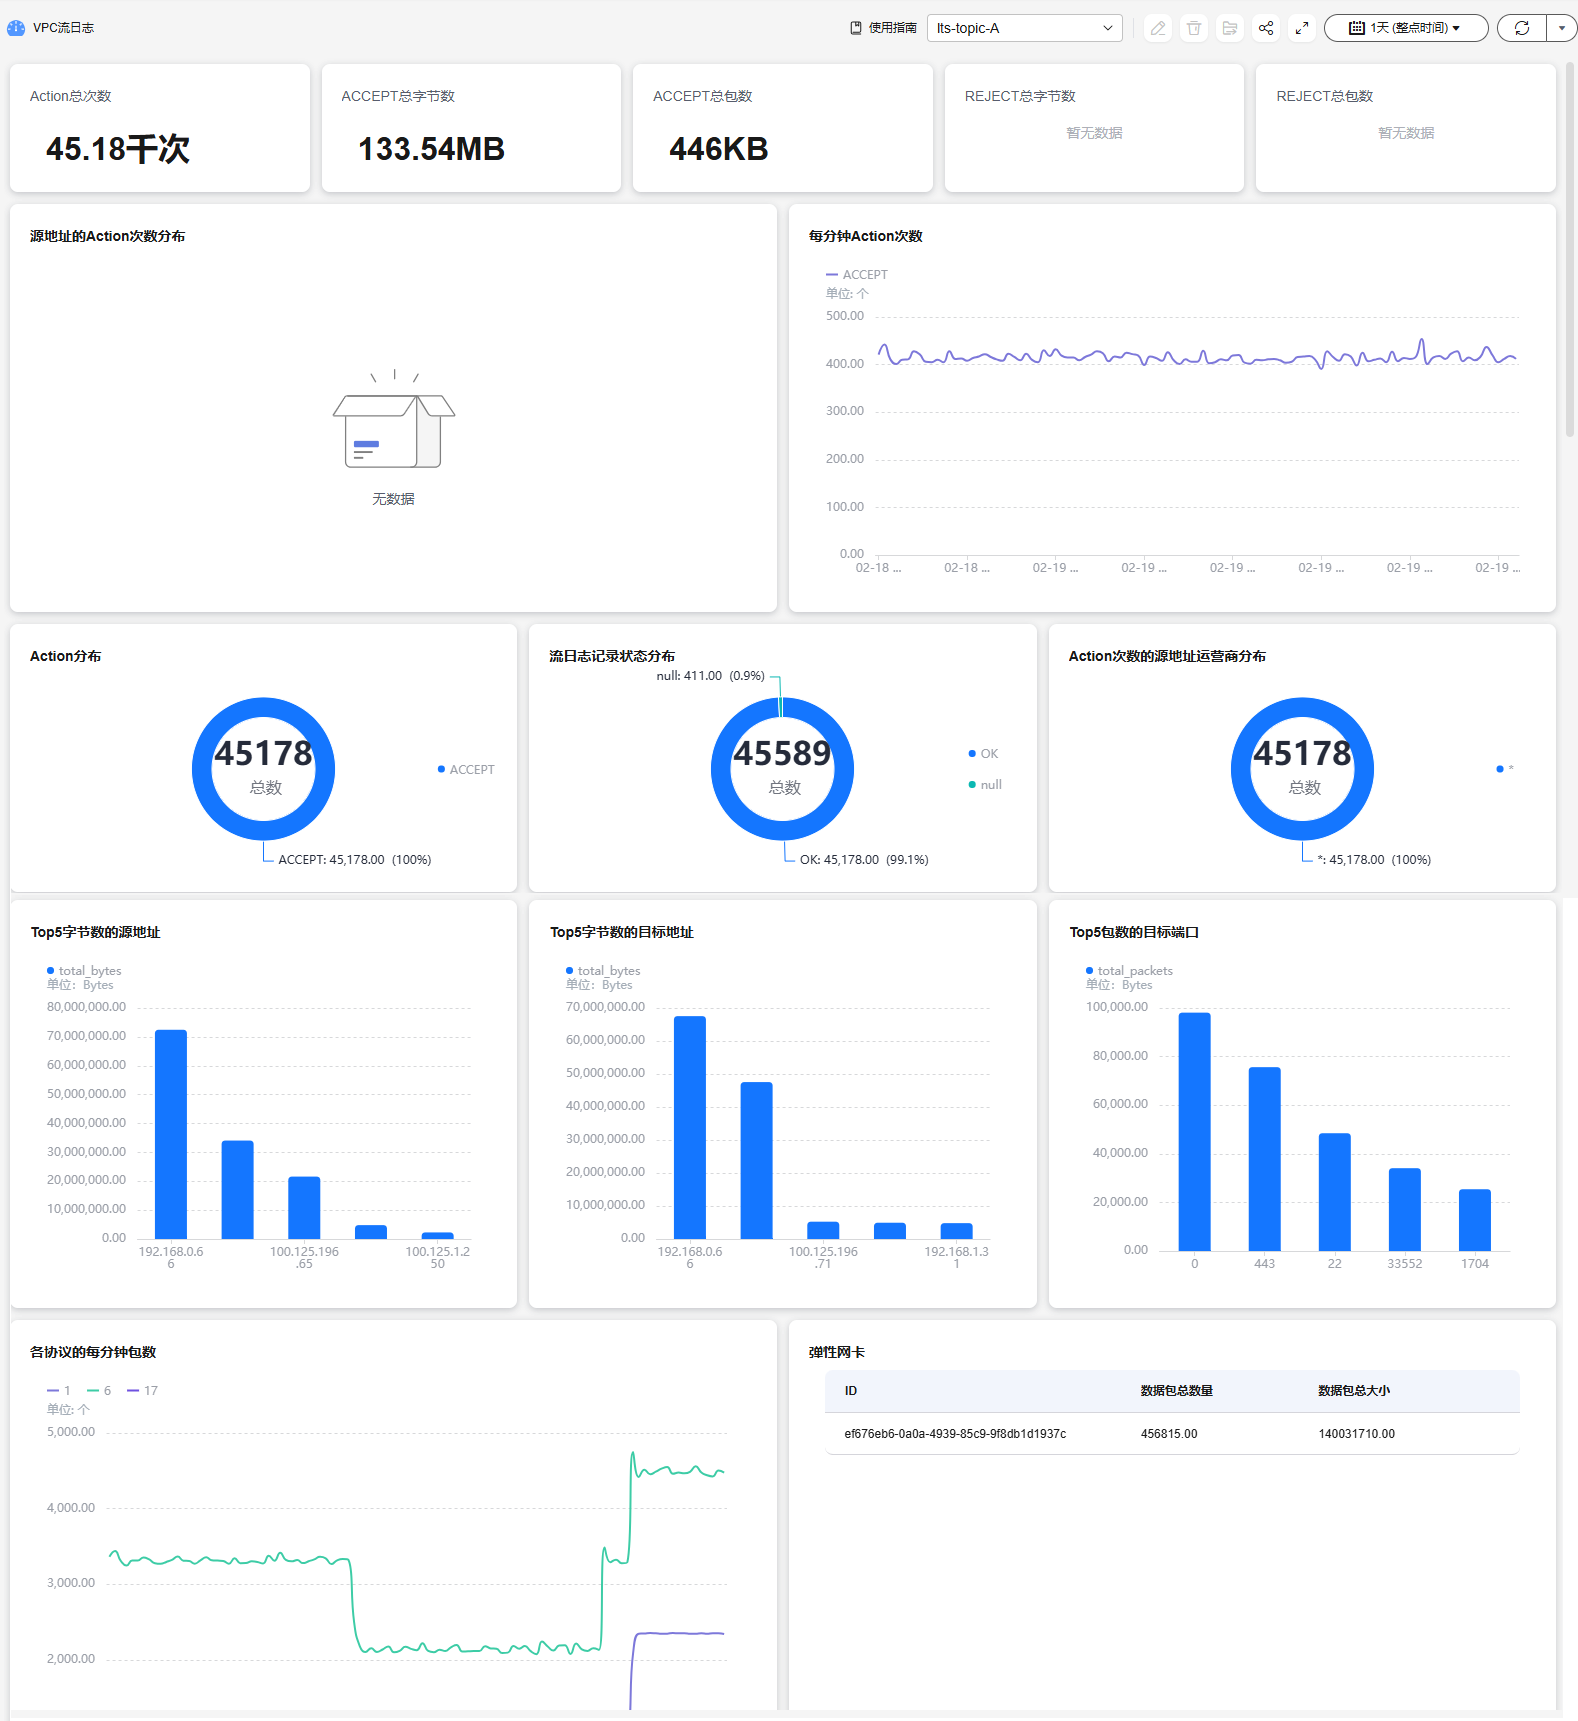
Task: Open the 1天 (整点时间) time range picker
Action: 1406,28
